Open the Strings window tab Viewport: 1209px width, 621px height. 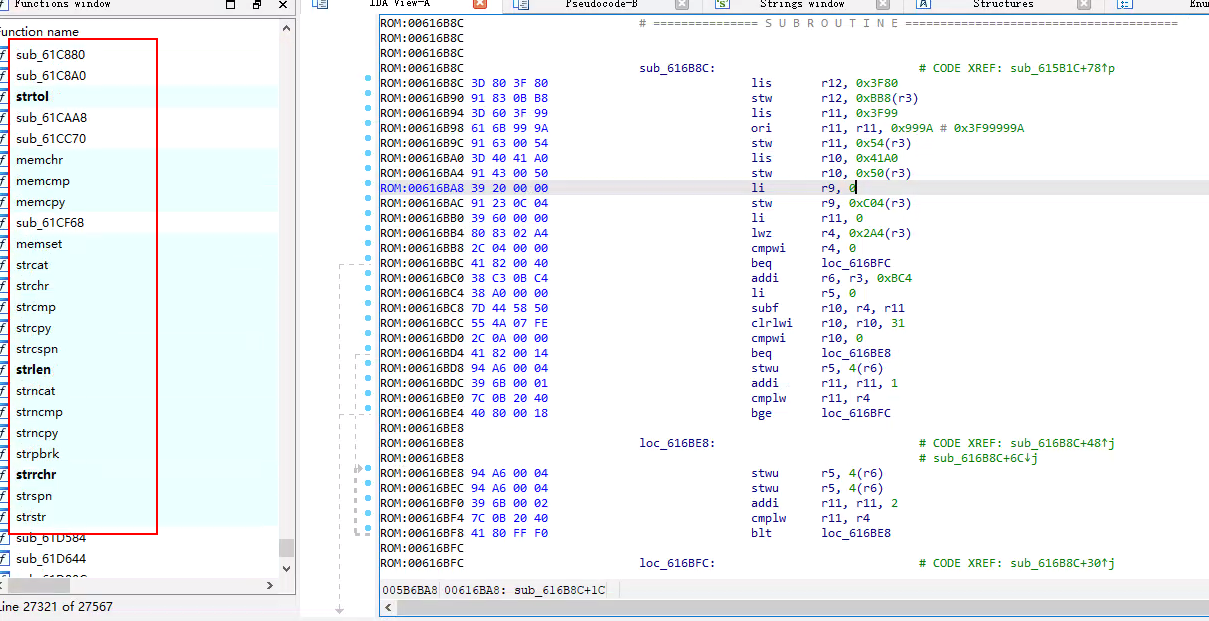pos(802,4)
